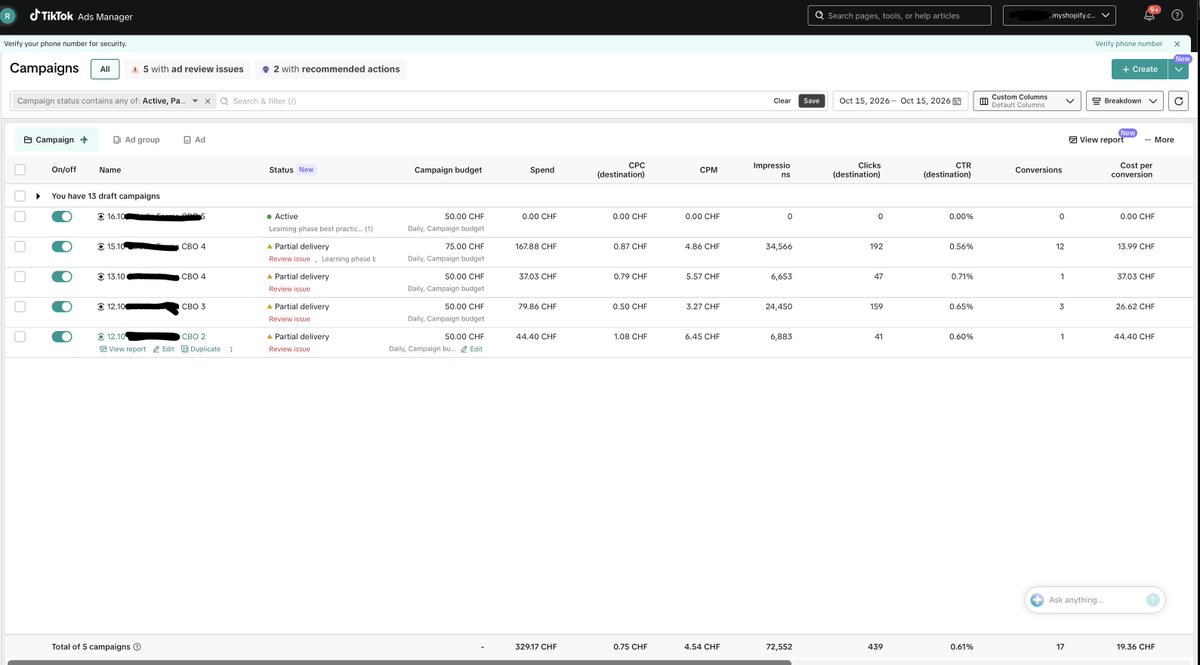Screen dimensions: 1200x665
Task: Switch to the Ad group tab
Action: coord(136,140)
